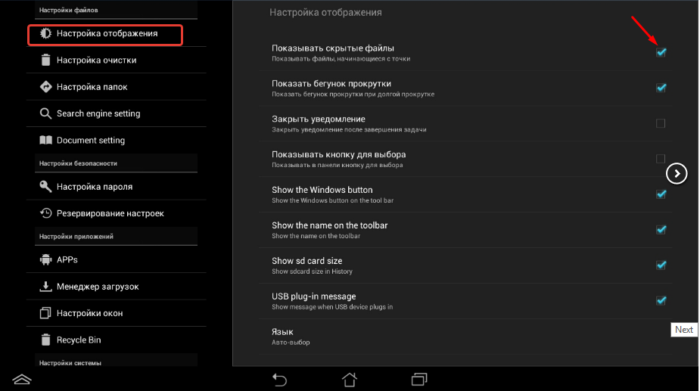The image size is (700, 391).
Task: Enable Показывать кнопку для выбора checkbox
Action: pos(661,158)
